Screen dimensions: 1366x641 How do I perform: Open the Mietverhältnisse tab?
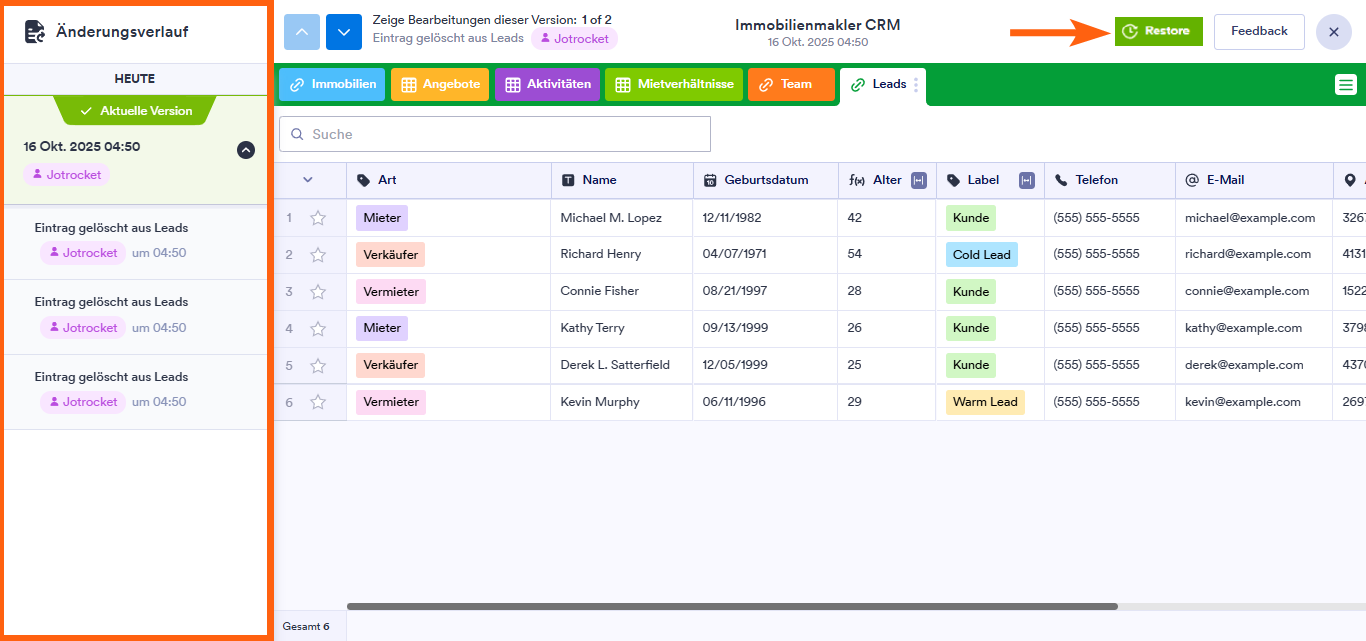673,85
